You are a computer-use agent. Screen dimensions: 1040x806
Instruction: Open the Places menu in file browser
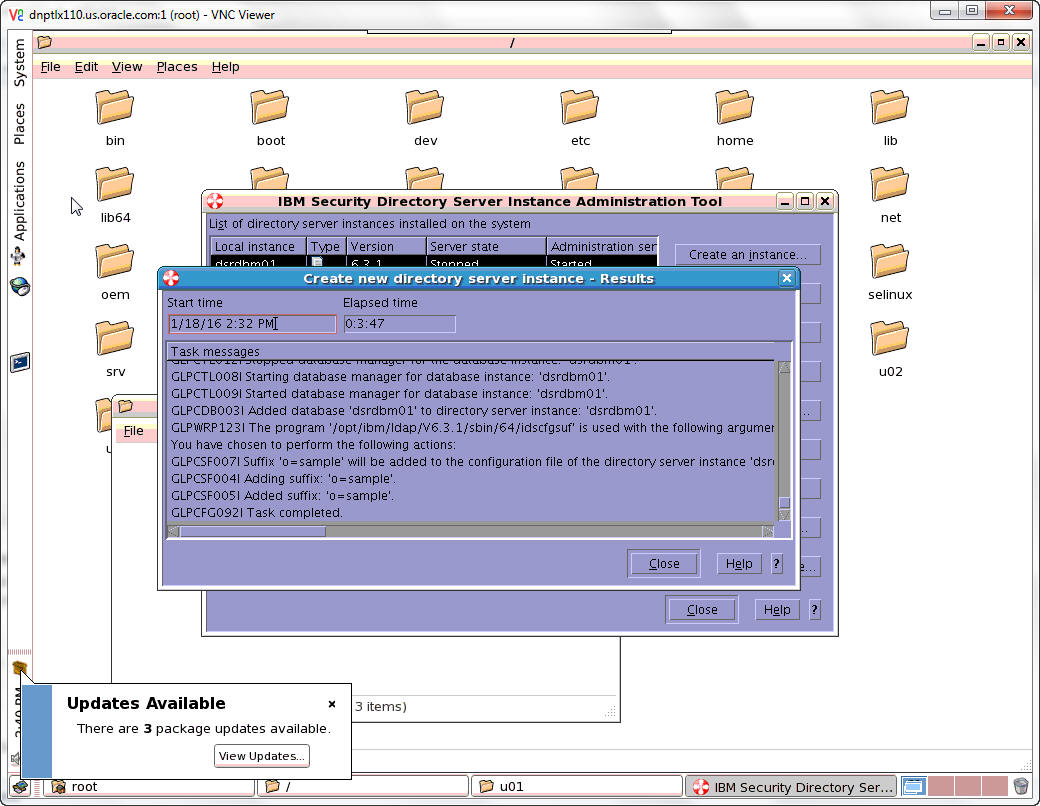click(x=176, y=67)
